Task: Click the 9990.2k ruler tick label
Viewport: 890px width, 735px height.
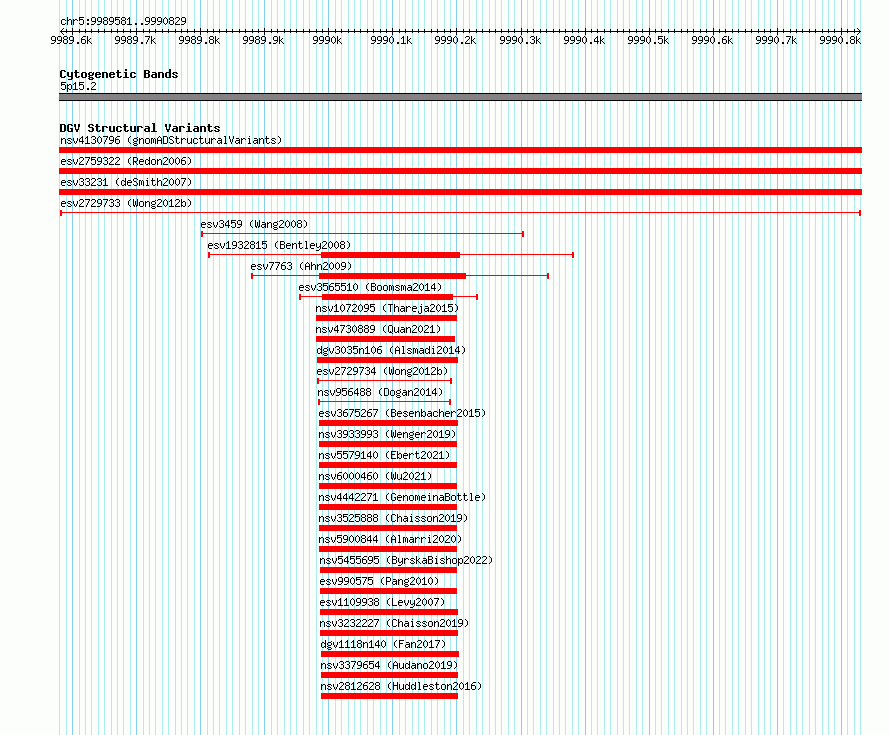Action: coord(455,40)
